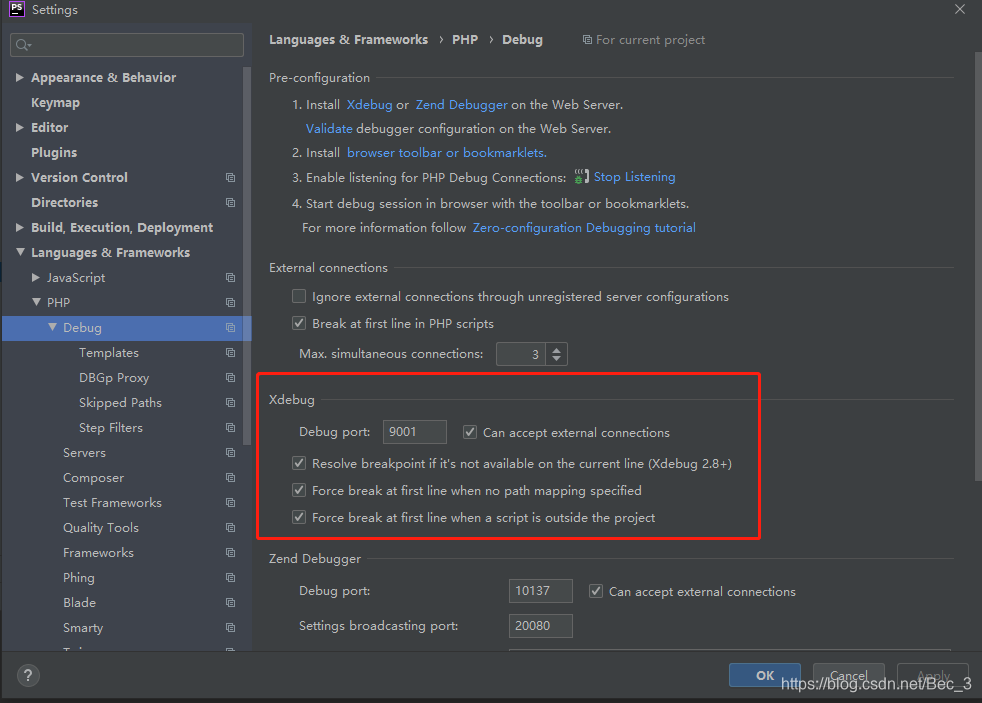Enable Ignore external connections through unregistered servers
The height and width of the screenshot is (703, 982).
pyautogui.click(x=299, y=296)
